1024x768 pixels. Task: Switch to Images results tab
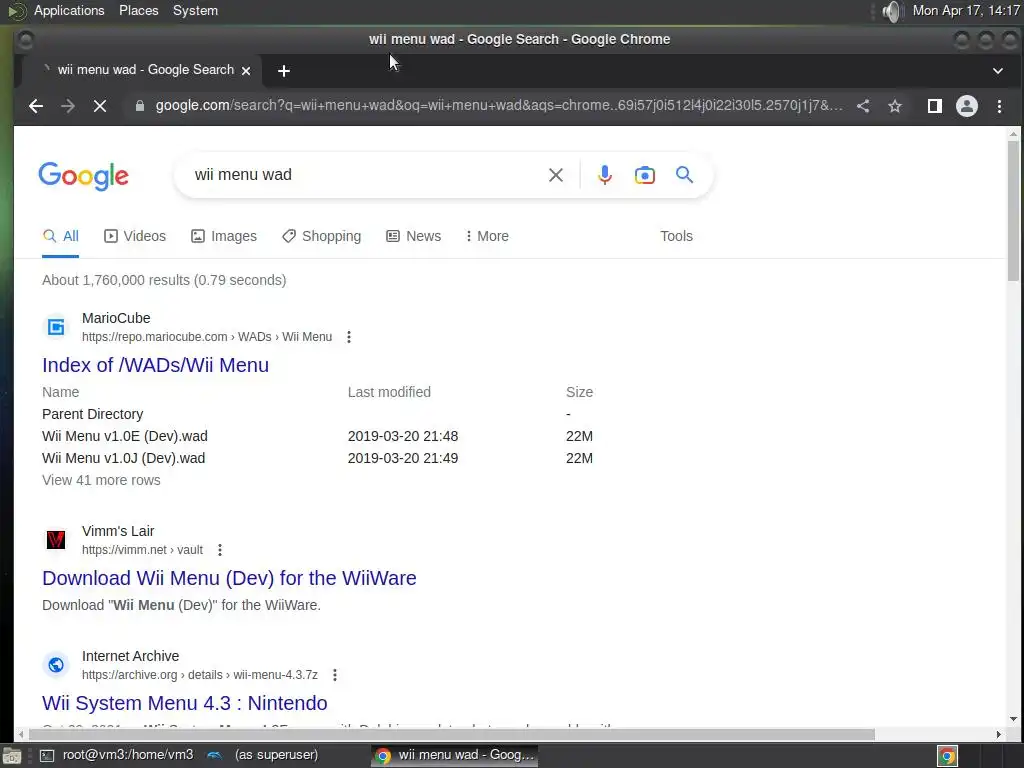pos(223,236)
